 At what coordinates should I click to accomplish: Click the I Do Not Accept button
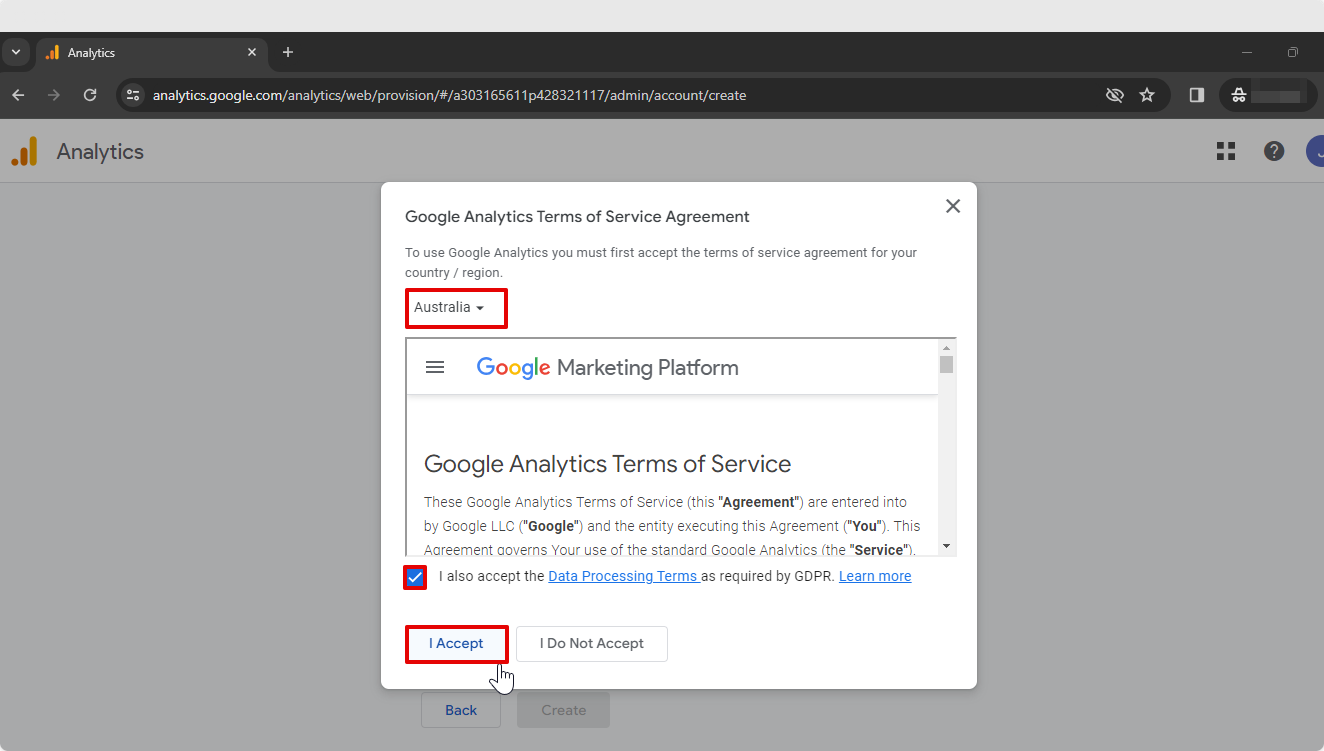[592, 644]
